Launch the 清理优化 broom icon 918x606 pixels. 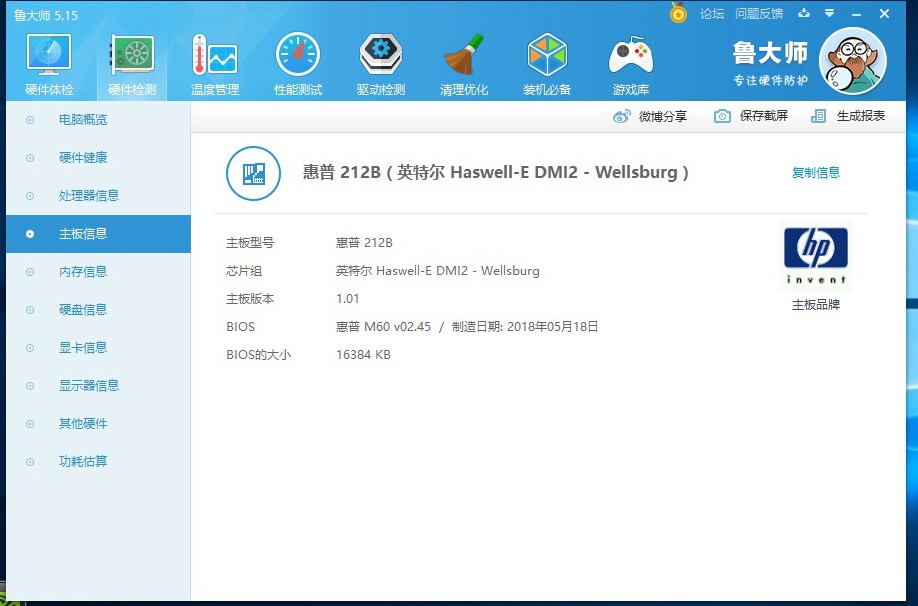point(464,54)
